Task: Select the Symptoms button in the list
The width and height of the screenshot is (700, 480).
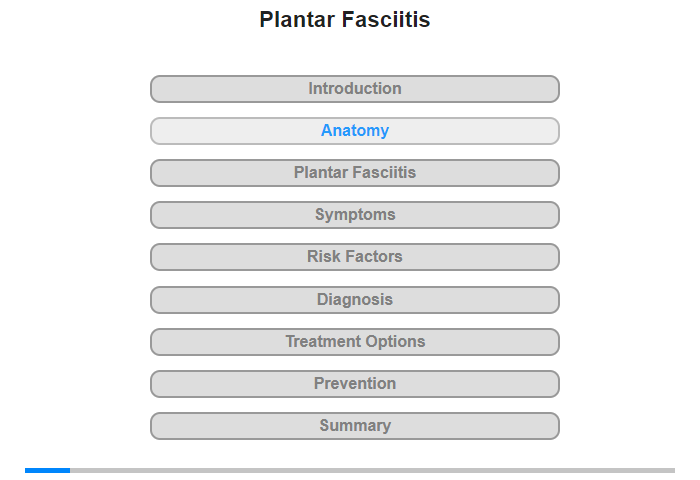Action: coord(354,215)
